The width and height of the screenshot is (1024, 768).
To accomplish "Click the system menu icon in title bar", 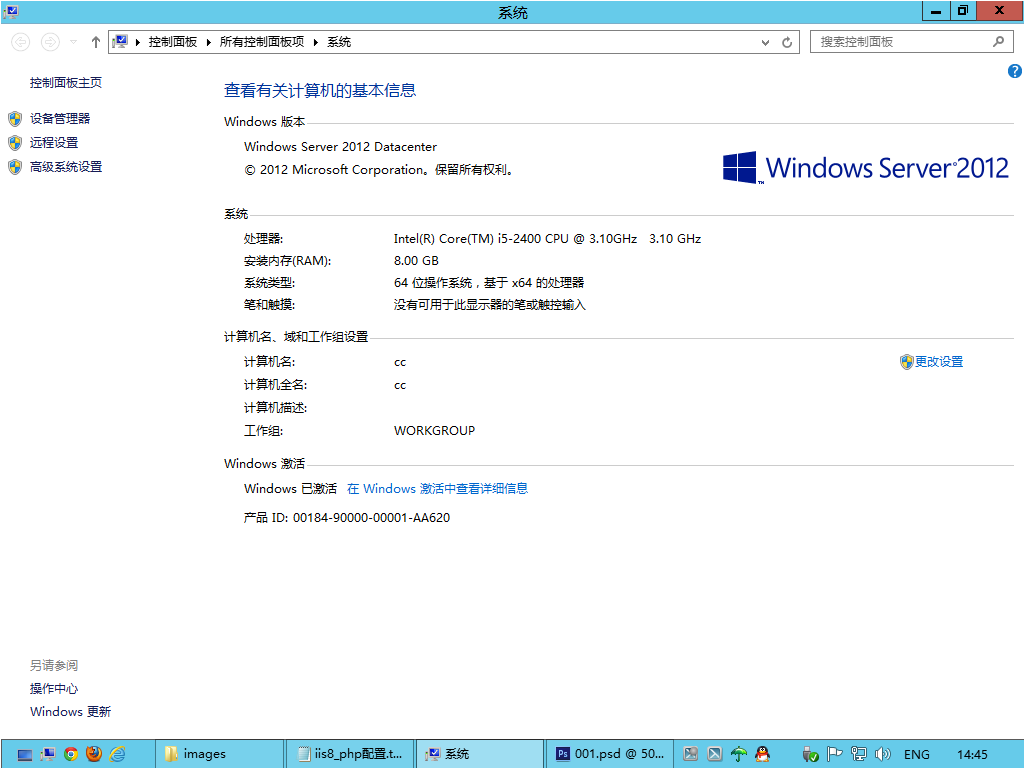I will pos(10,12).
